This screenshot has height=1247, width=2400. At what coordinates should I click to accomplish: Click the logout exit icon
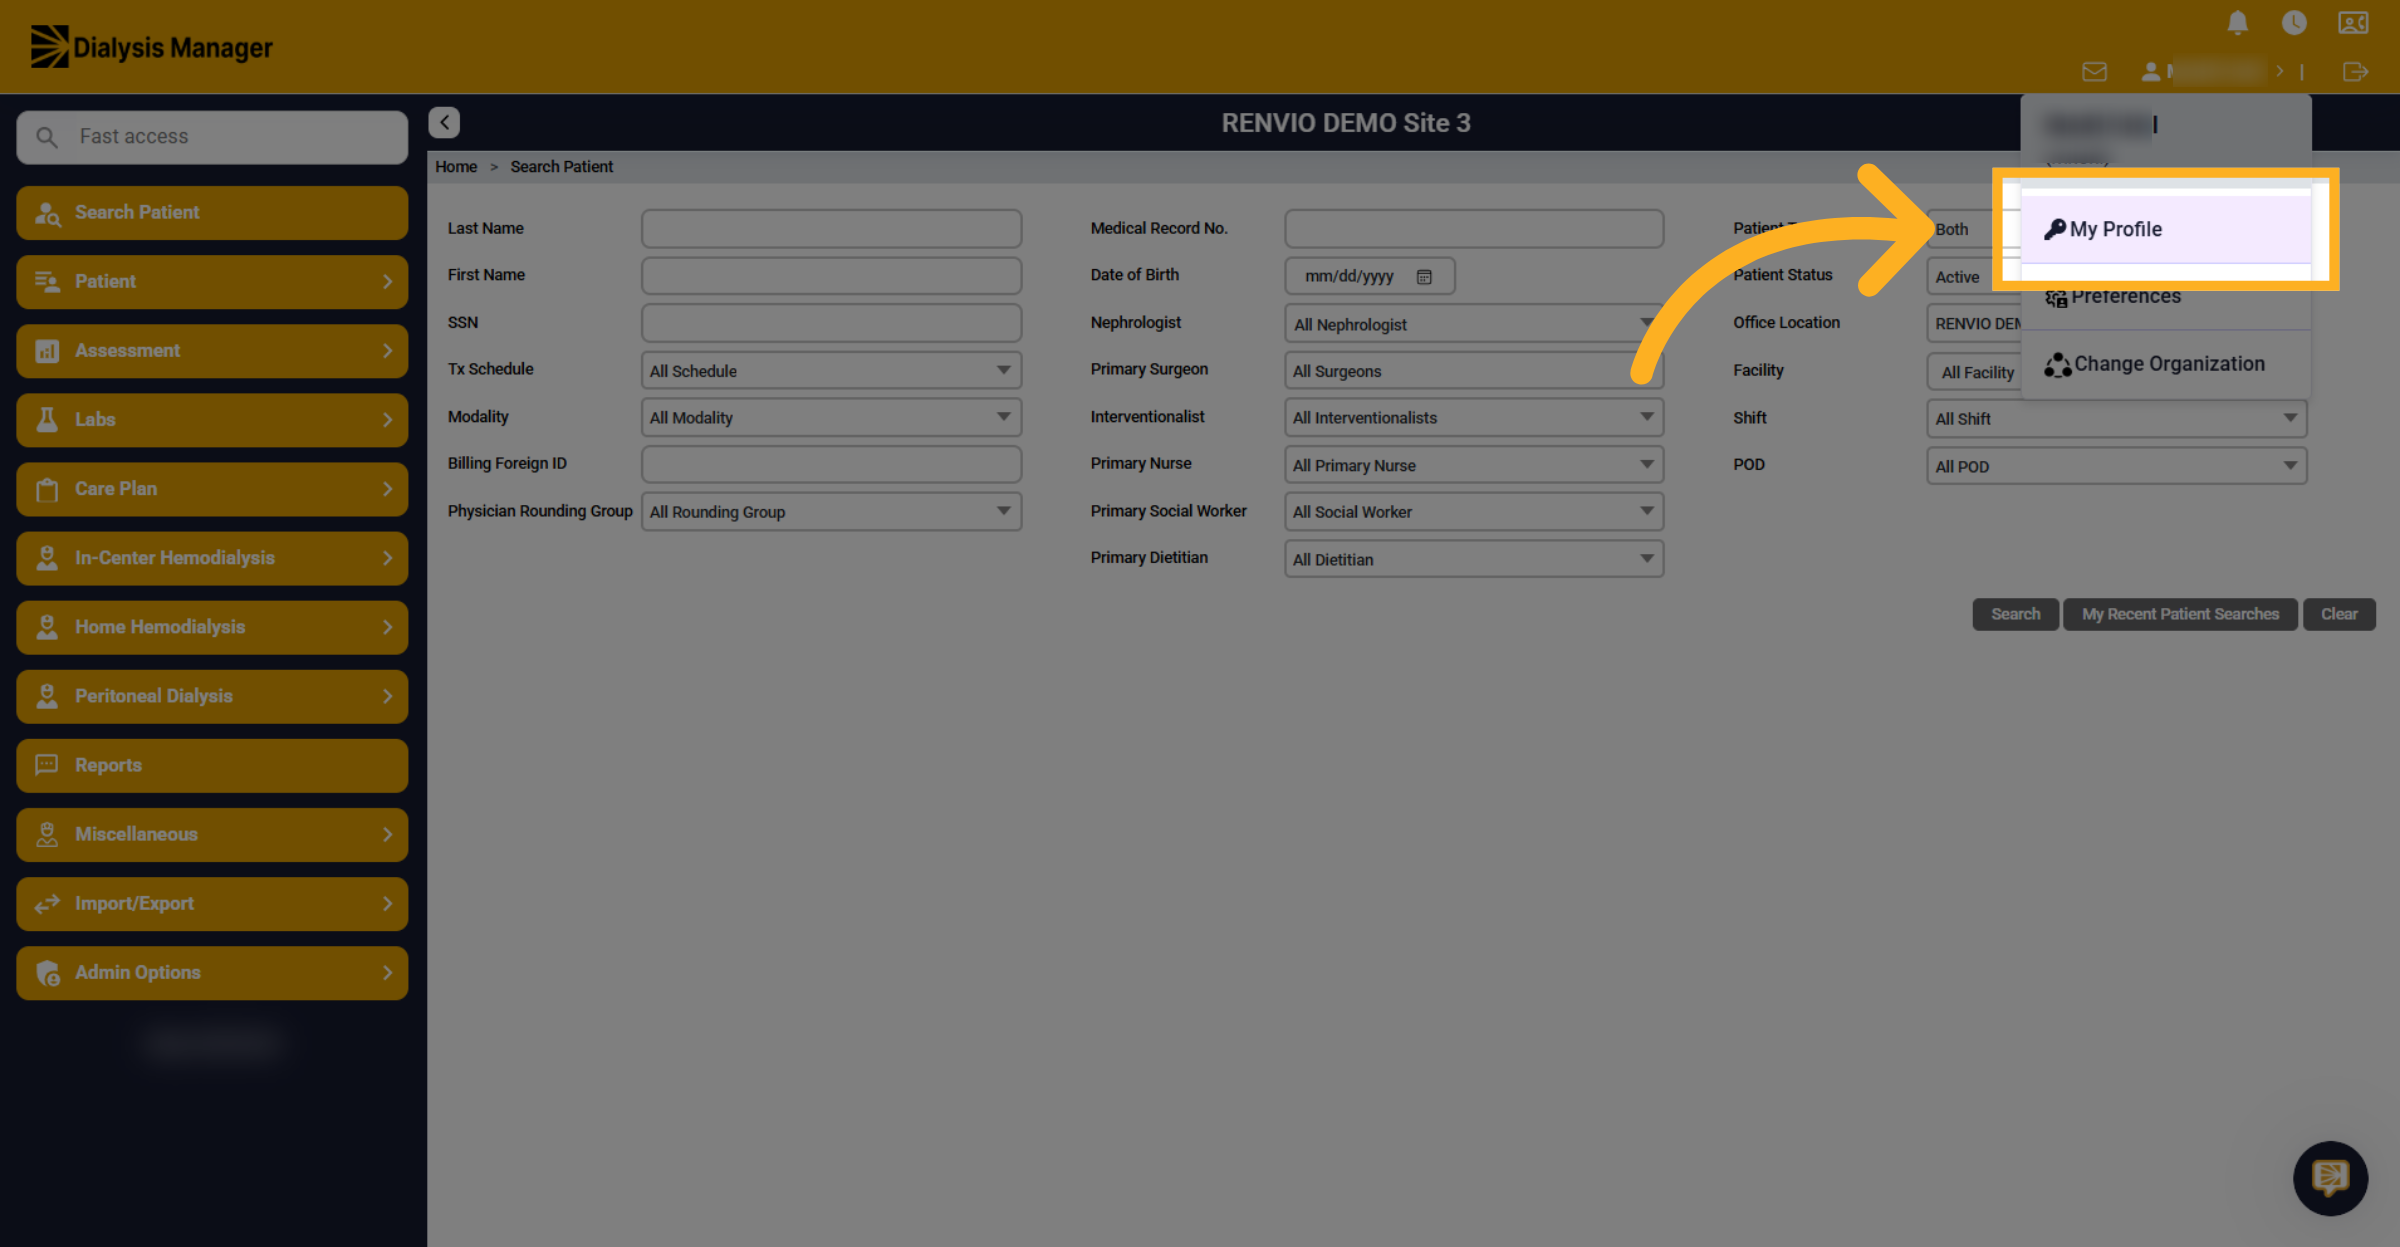coord(2355,72)
